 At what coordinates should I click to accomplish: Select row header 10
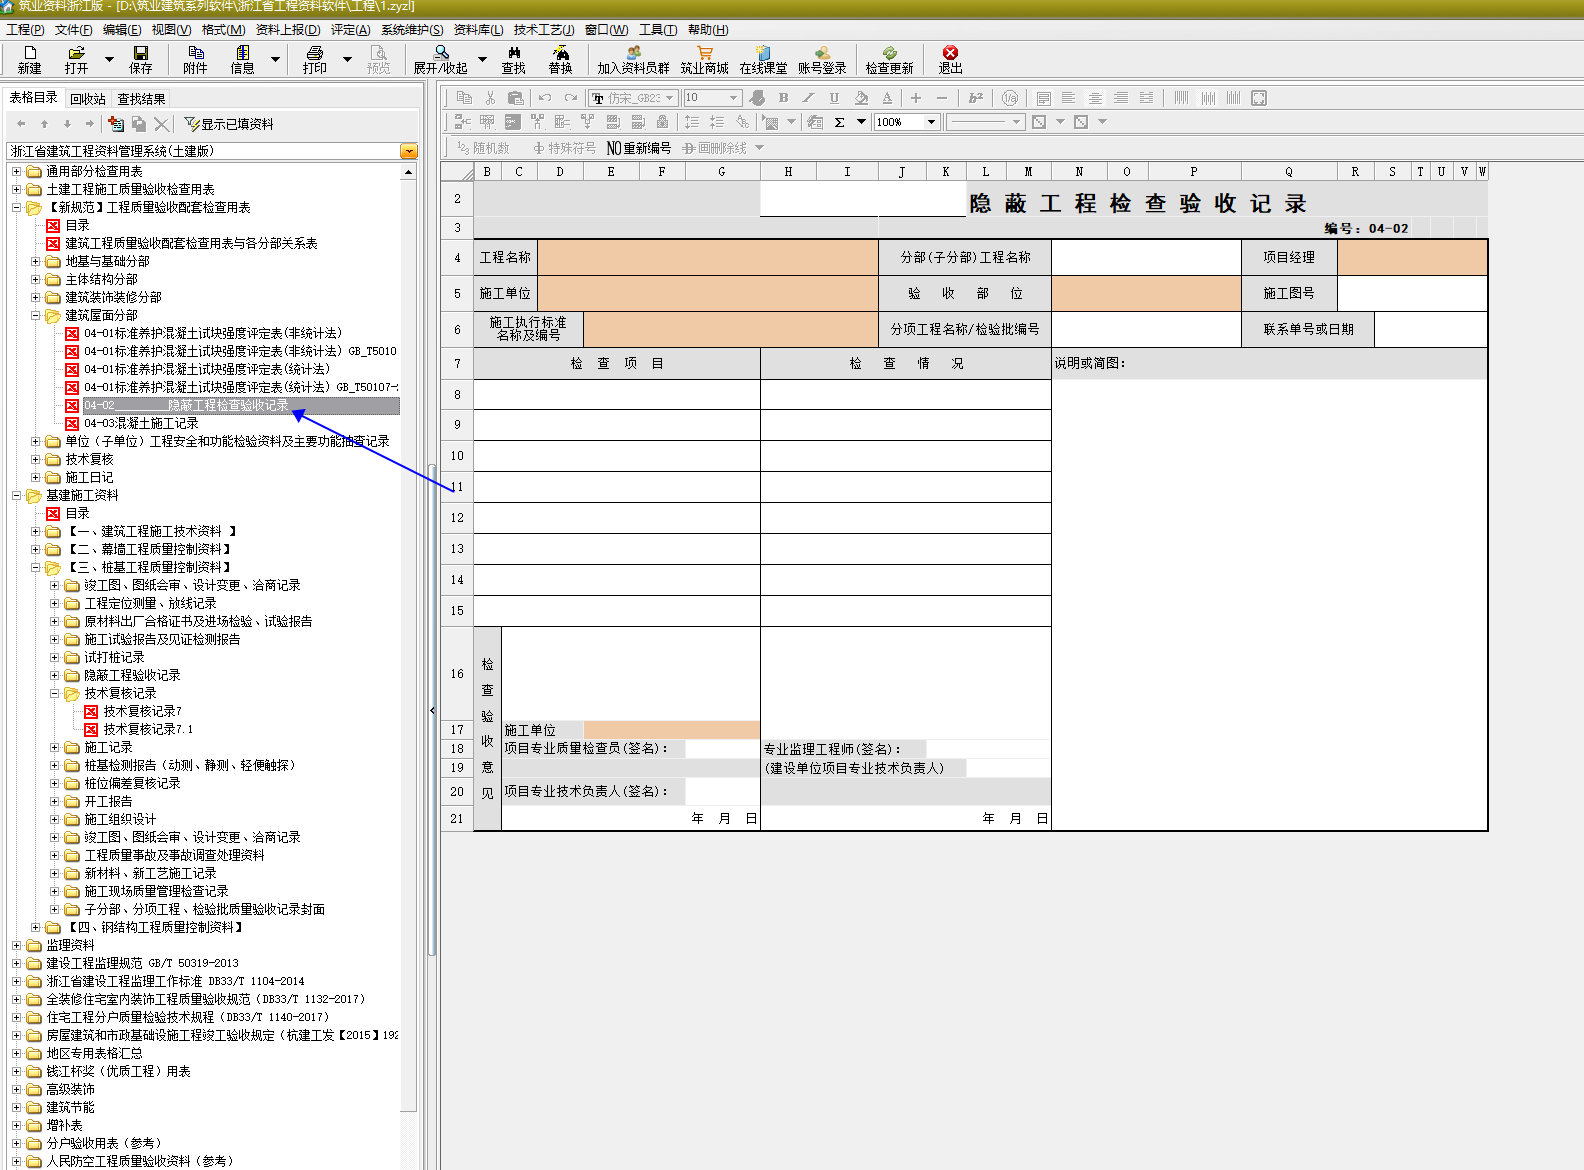tap(457, 456)
